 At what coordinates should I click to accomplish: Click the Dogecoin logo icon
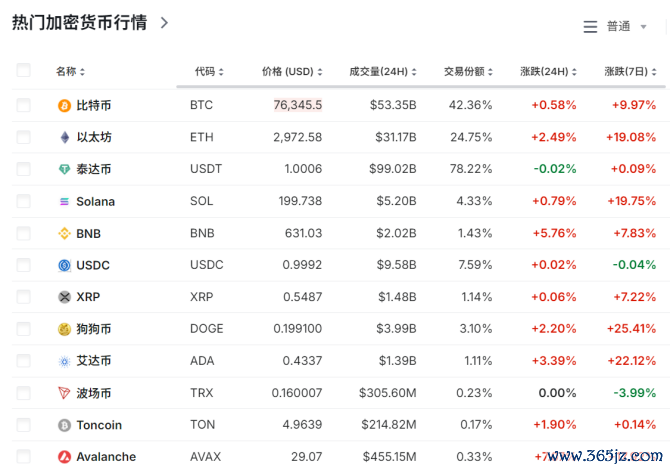point(65,329)
